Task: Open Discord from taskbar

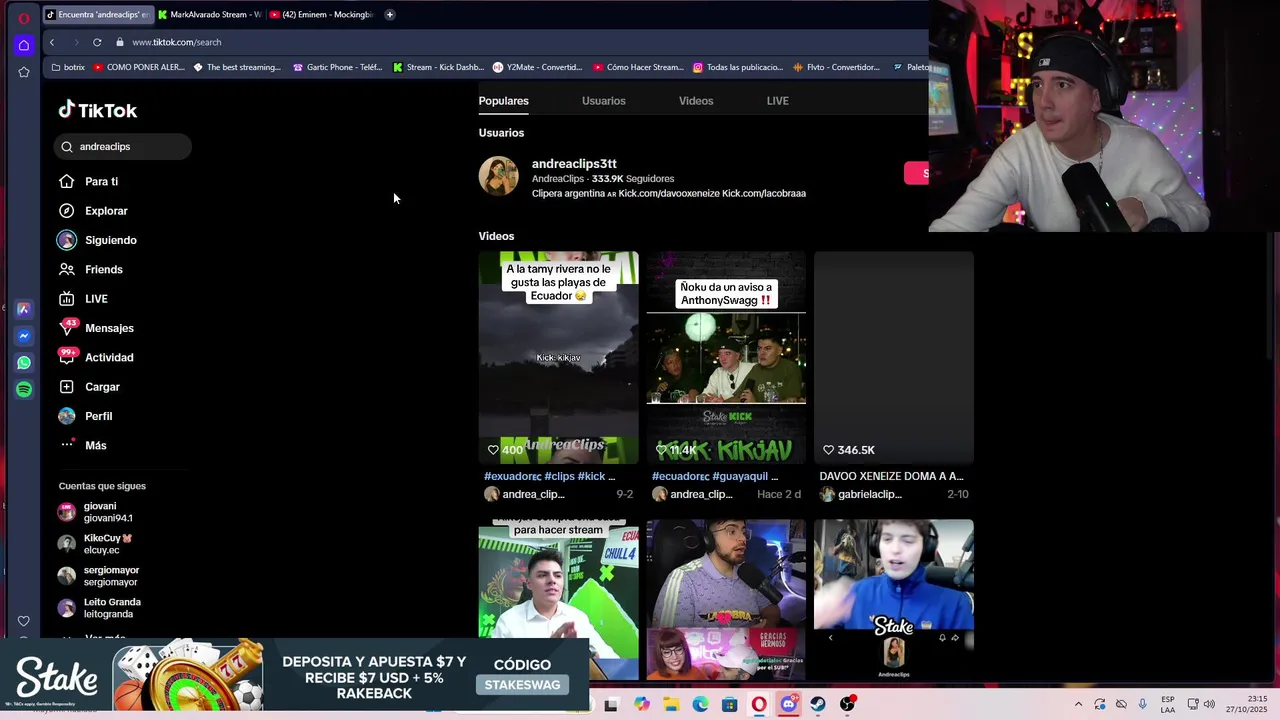Action: click(788, 704)
